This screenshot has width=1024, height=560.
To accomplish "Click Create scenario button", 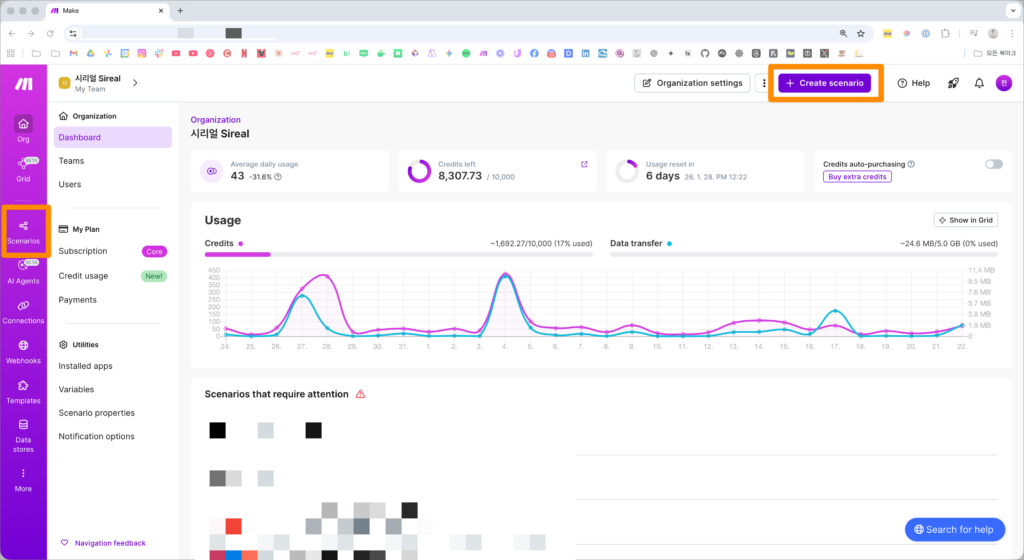I will point(825,83).
